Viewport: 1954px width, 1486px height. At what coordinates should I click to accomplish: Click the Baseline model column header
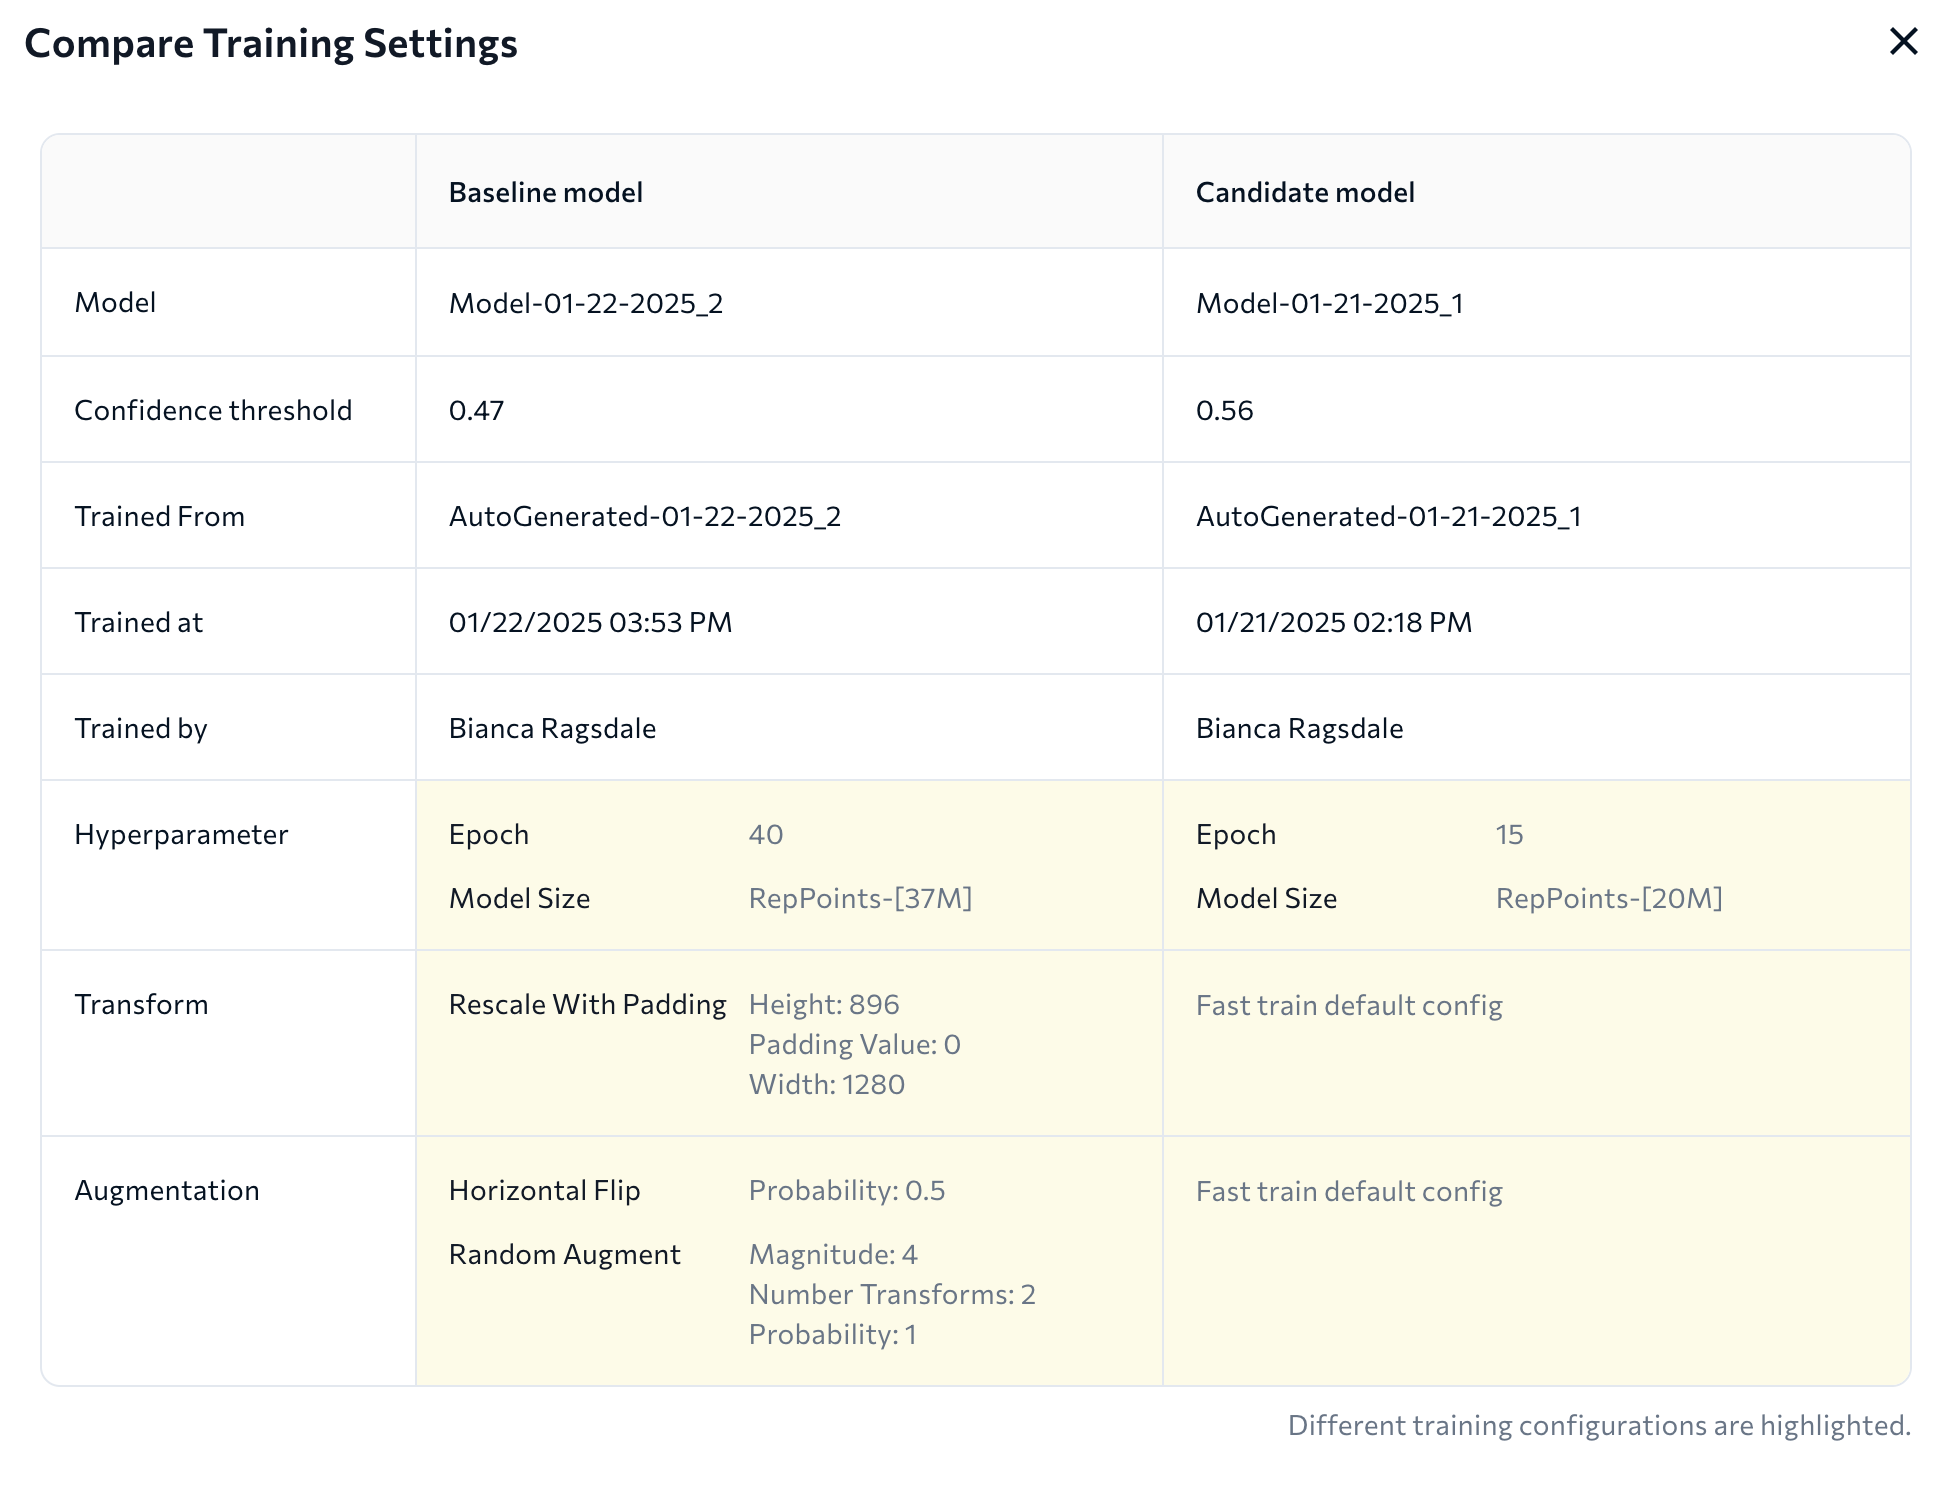(x=545, y=192)
